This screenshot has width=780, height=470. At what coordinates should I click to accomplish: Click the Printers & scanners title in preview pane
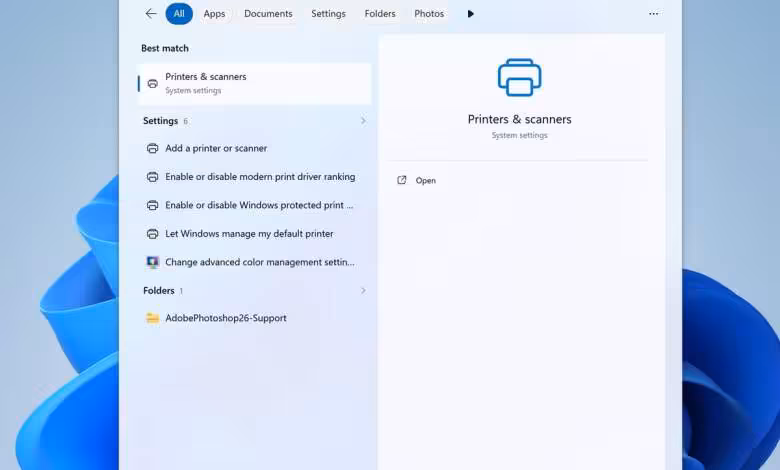(519, 119)
